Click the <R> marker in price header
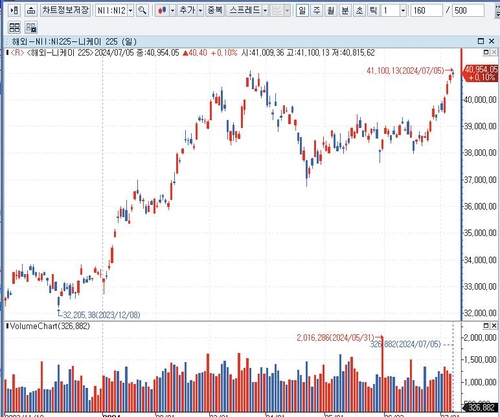500x417 pixels. coord(17,53)
